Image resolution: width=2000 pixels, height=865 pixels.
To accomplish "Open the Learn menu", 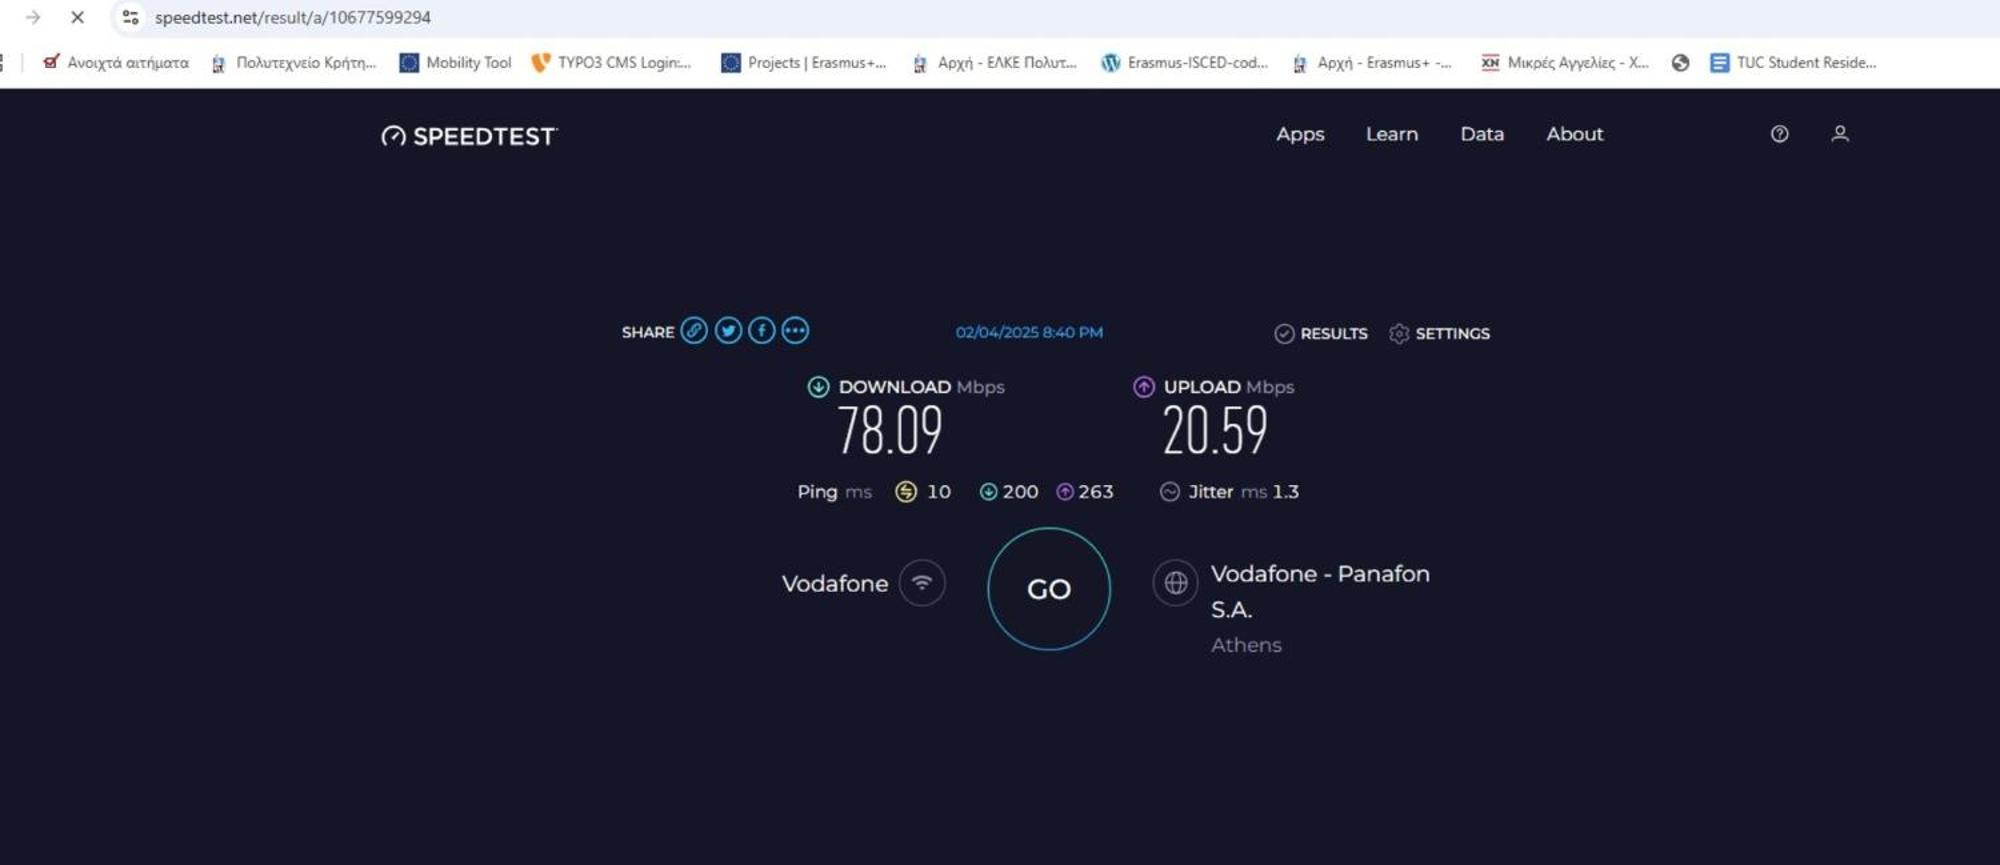I will coord(1392,134).
